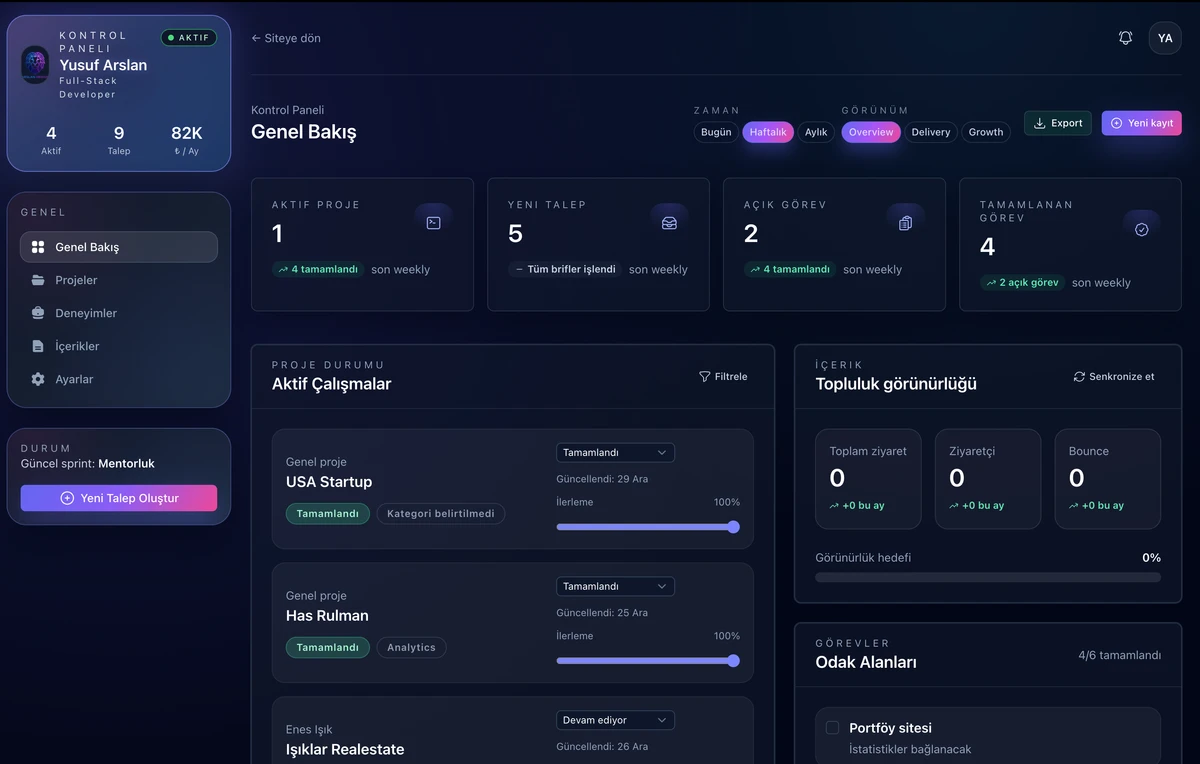Click the Siteye dön link
Image resolution: width=1200 pixels, height=764 pixels.
point(286,38)
